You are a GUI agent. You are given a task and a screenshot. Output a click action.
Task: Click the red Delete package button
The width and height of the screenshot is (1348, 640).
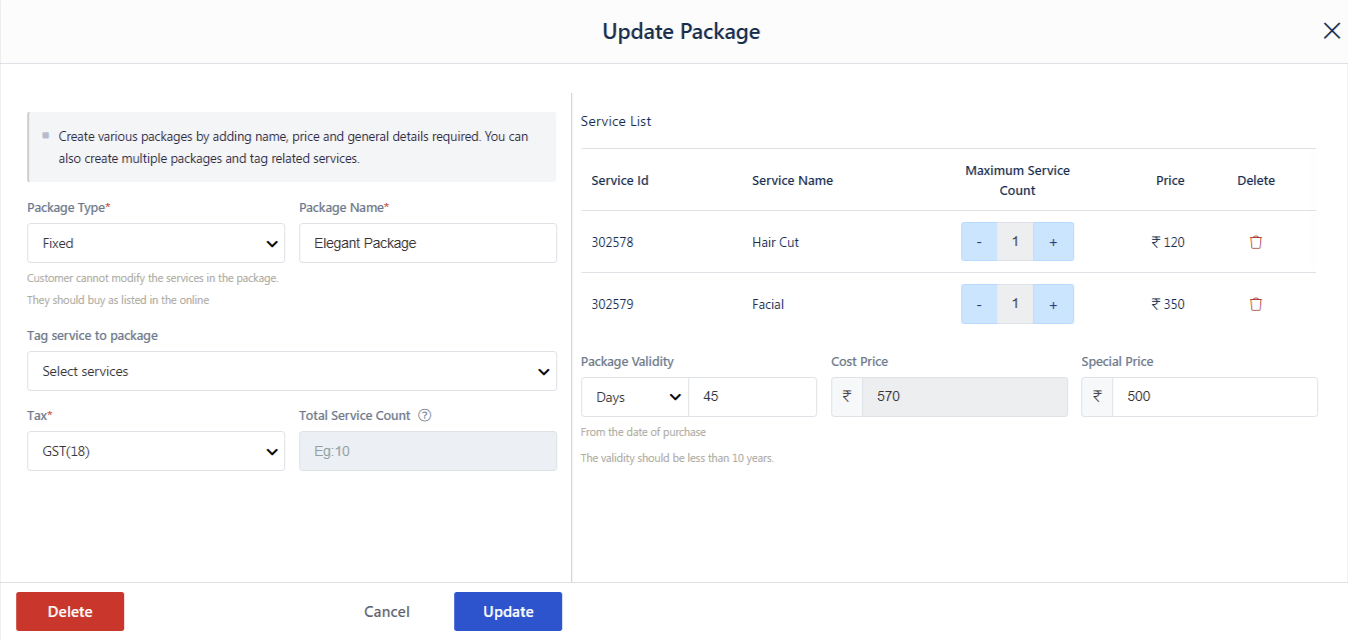[x=70, y=612]
